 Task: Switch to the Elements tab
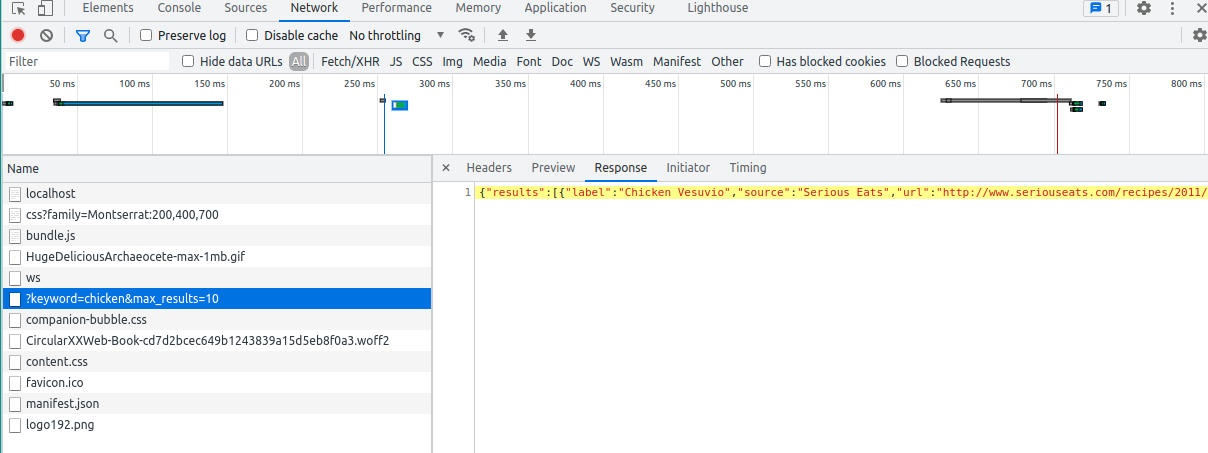pos(108,8)
